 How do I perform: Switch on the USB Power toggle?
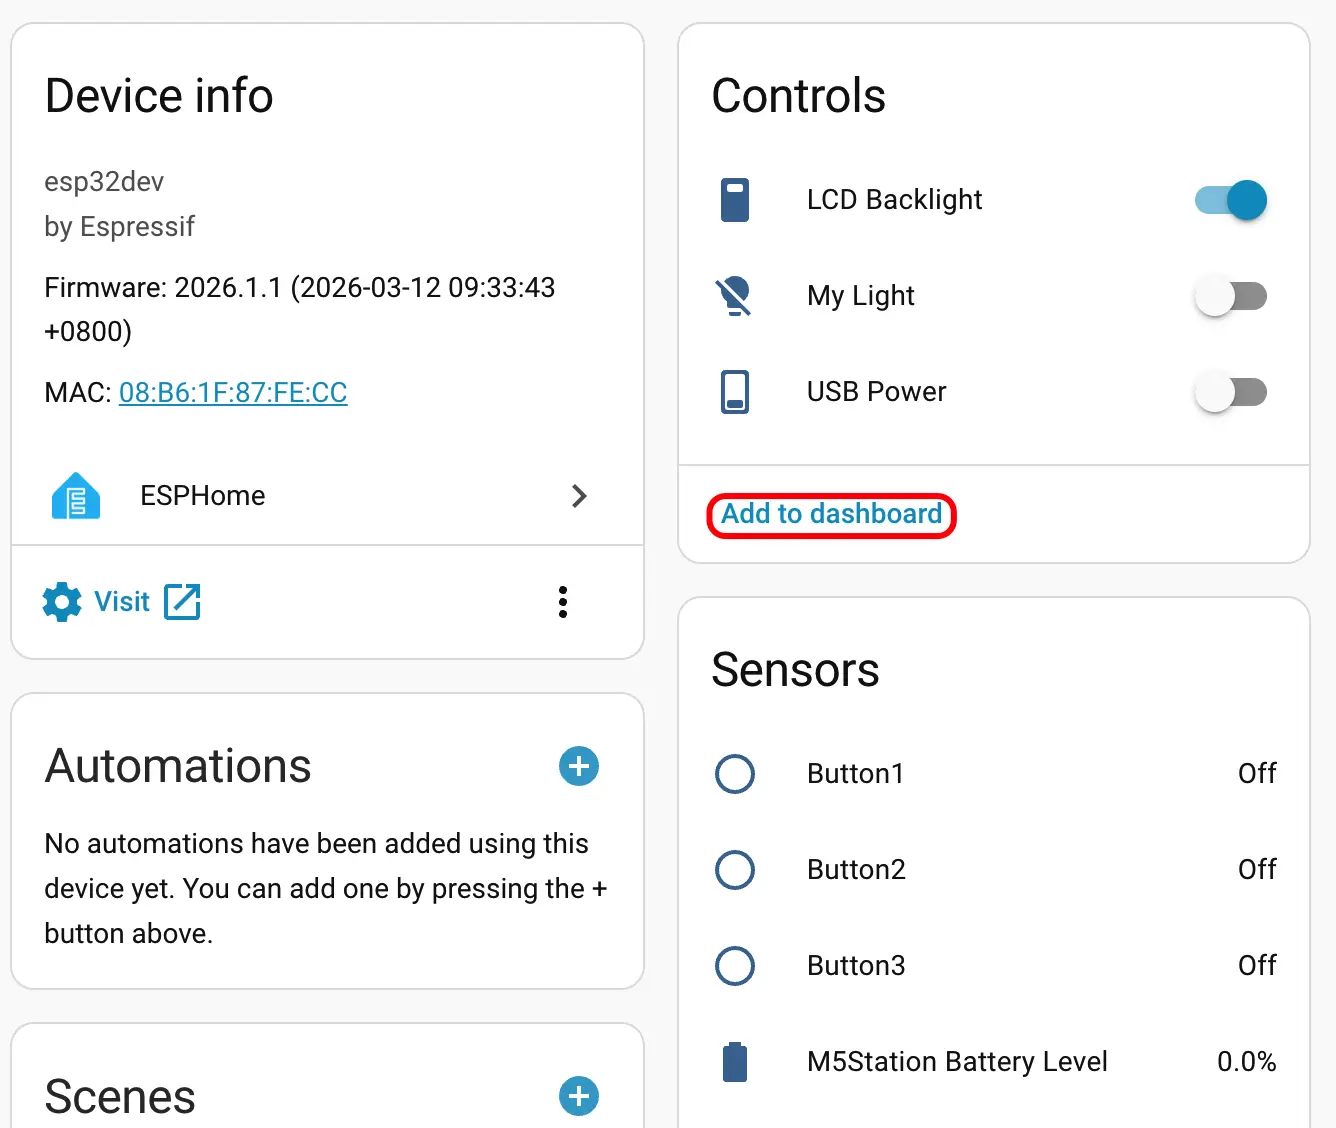pos(1230,392)
